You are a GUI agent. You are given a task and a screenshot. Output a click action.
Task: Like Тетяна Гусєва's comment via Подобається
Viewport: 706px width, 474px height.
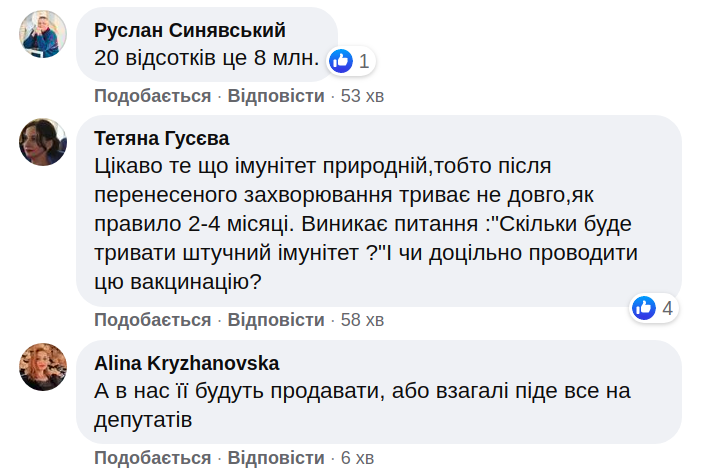152,320
